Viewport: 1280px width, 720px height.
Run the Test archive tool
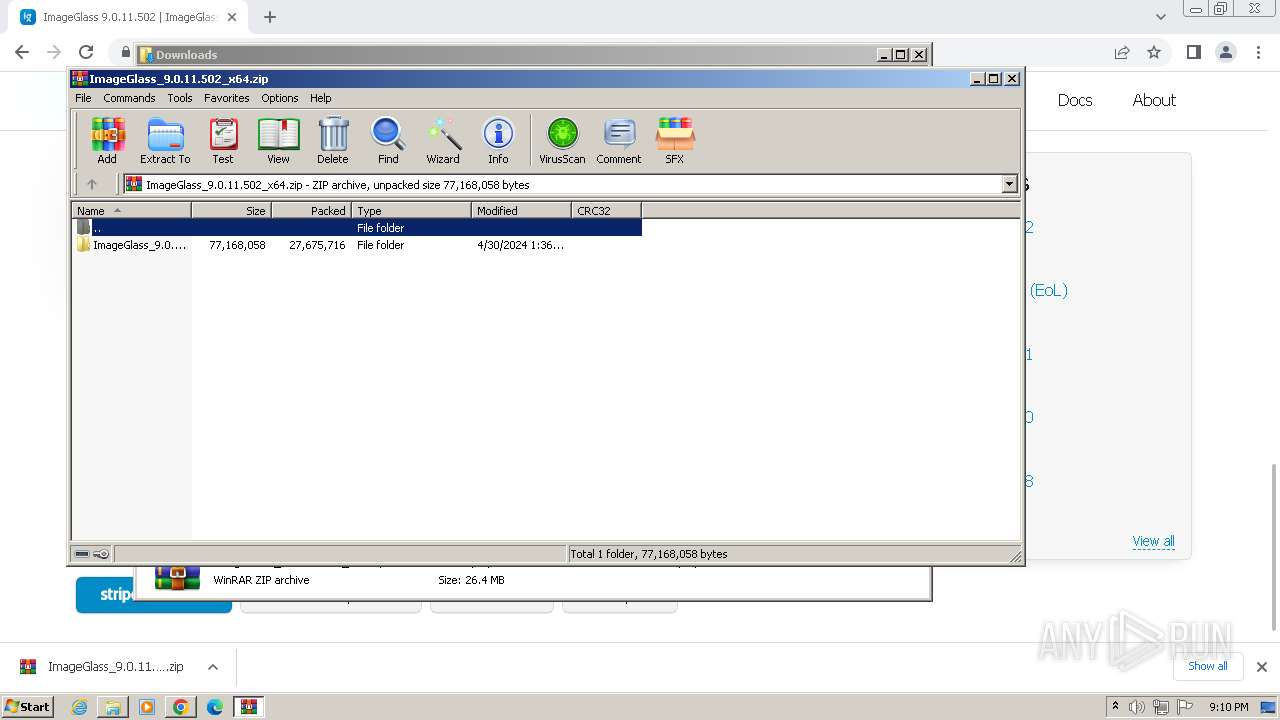point(223,140)
